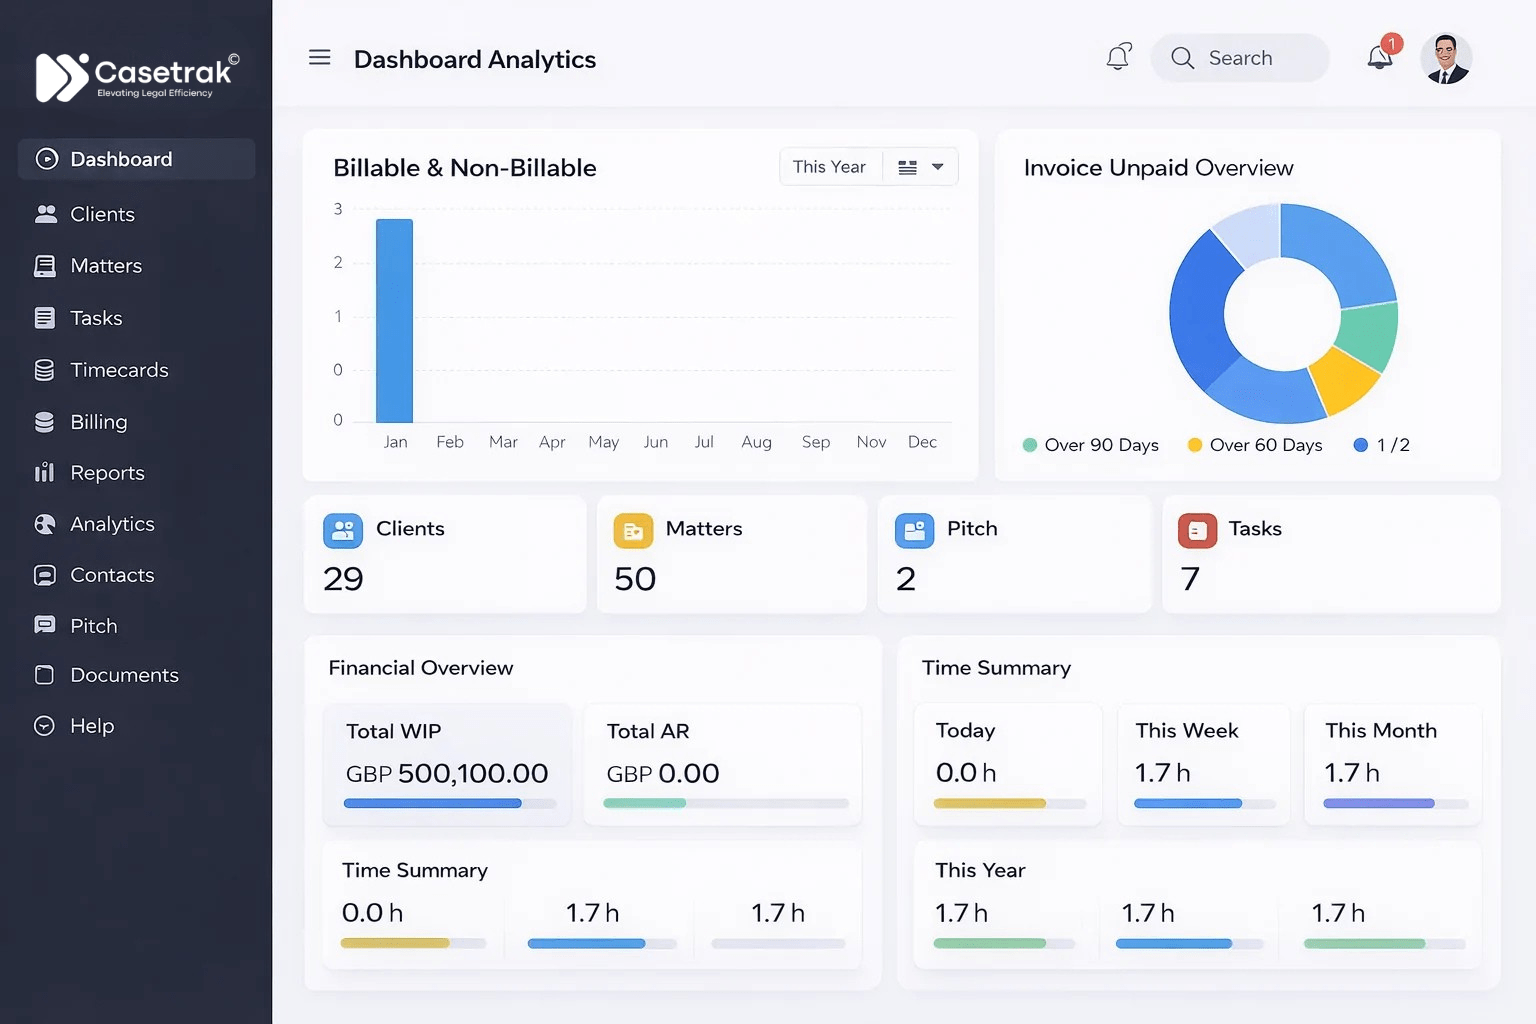
Task: Click the yellow Matters card icon
Action: pos(633,530)
